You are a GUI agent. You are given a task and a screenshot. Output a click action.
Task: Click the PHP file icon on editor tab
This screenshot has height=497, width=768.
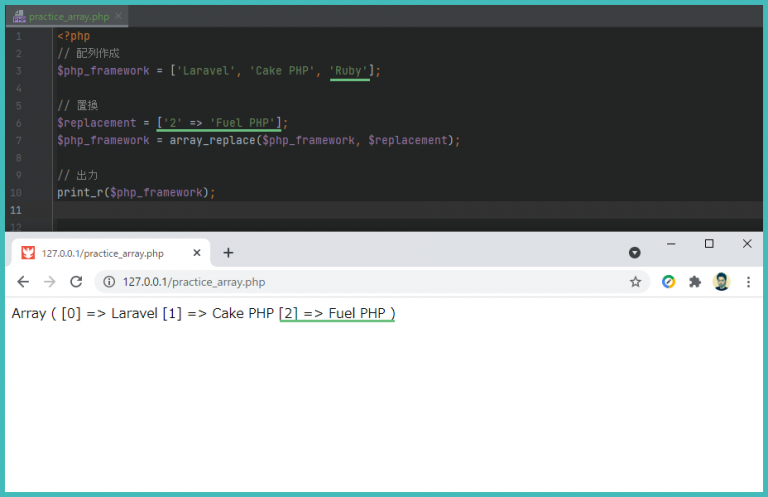pos(19,17)
